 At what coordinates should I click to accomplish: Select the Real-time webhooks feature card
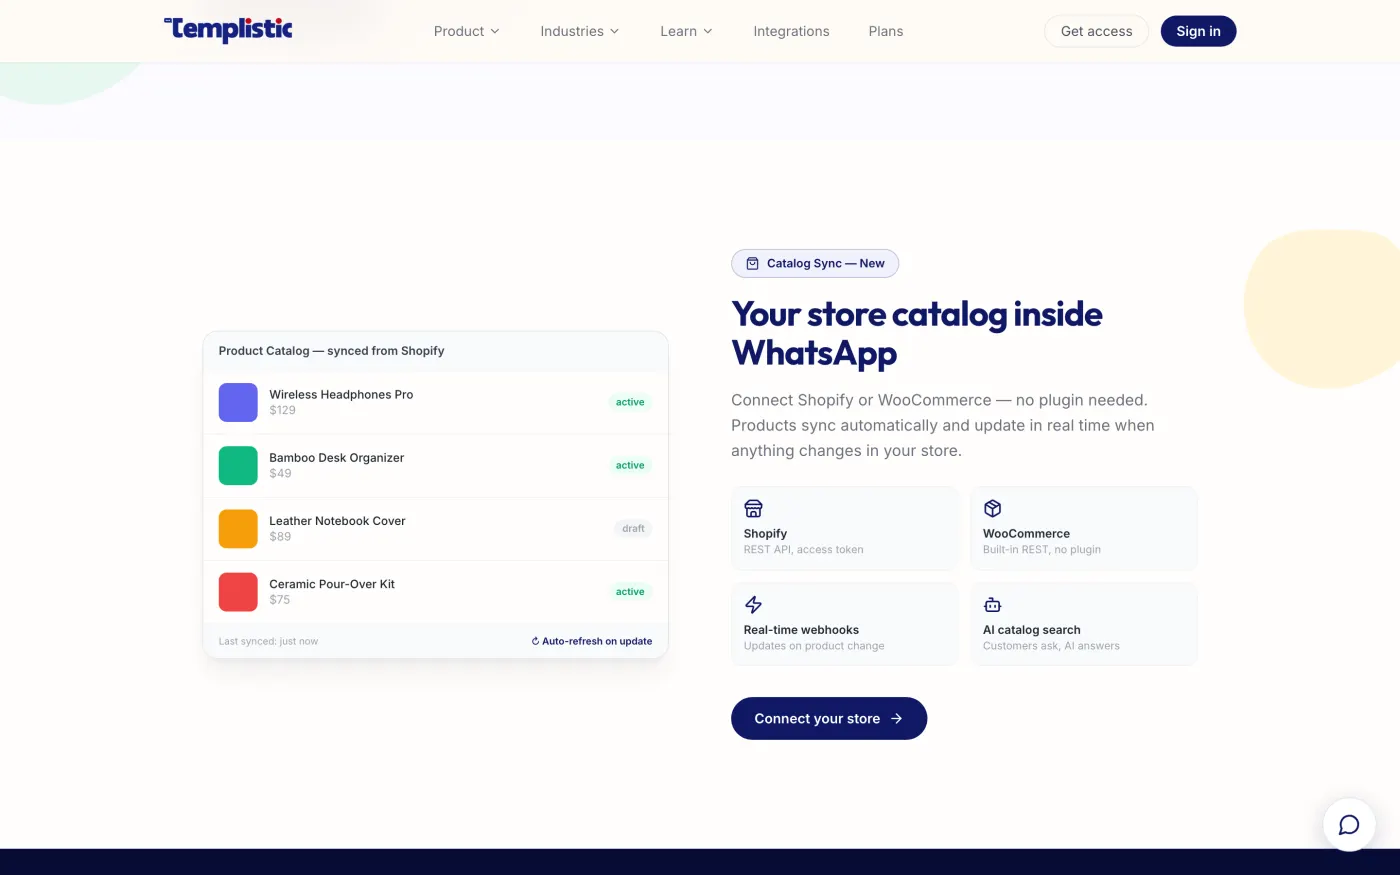tap(845, 624)
